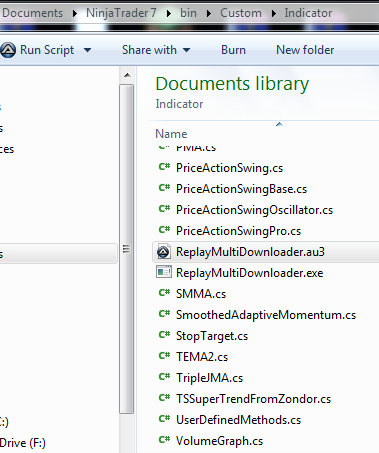The image size is (379, 453).
Task: Select the NinjaTrader 7 breadcrumb segment
Action: [x=121, y=13]
